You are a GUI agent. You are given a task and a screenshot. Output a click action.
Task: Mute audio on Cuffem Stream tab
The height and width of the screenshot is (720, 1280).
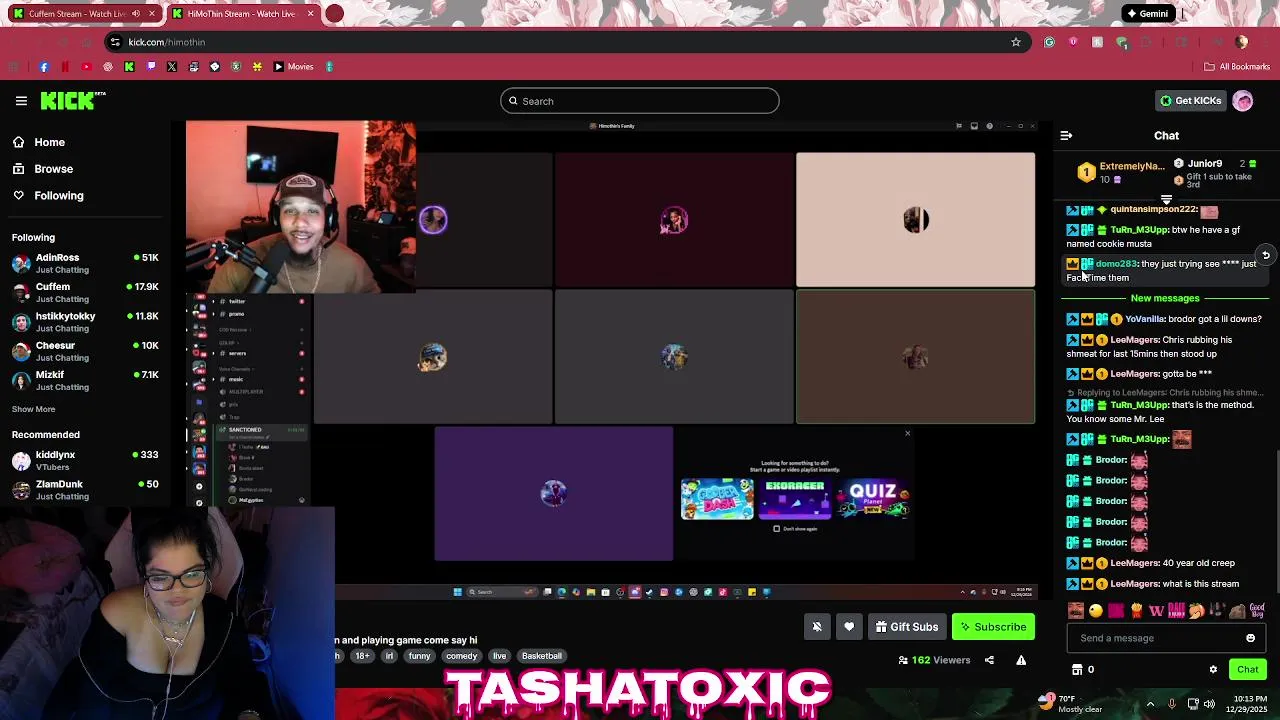[x=136, y=14]
